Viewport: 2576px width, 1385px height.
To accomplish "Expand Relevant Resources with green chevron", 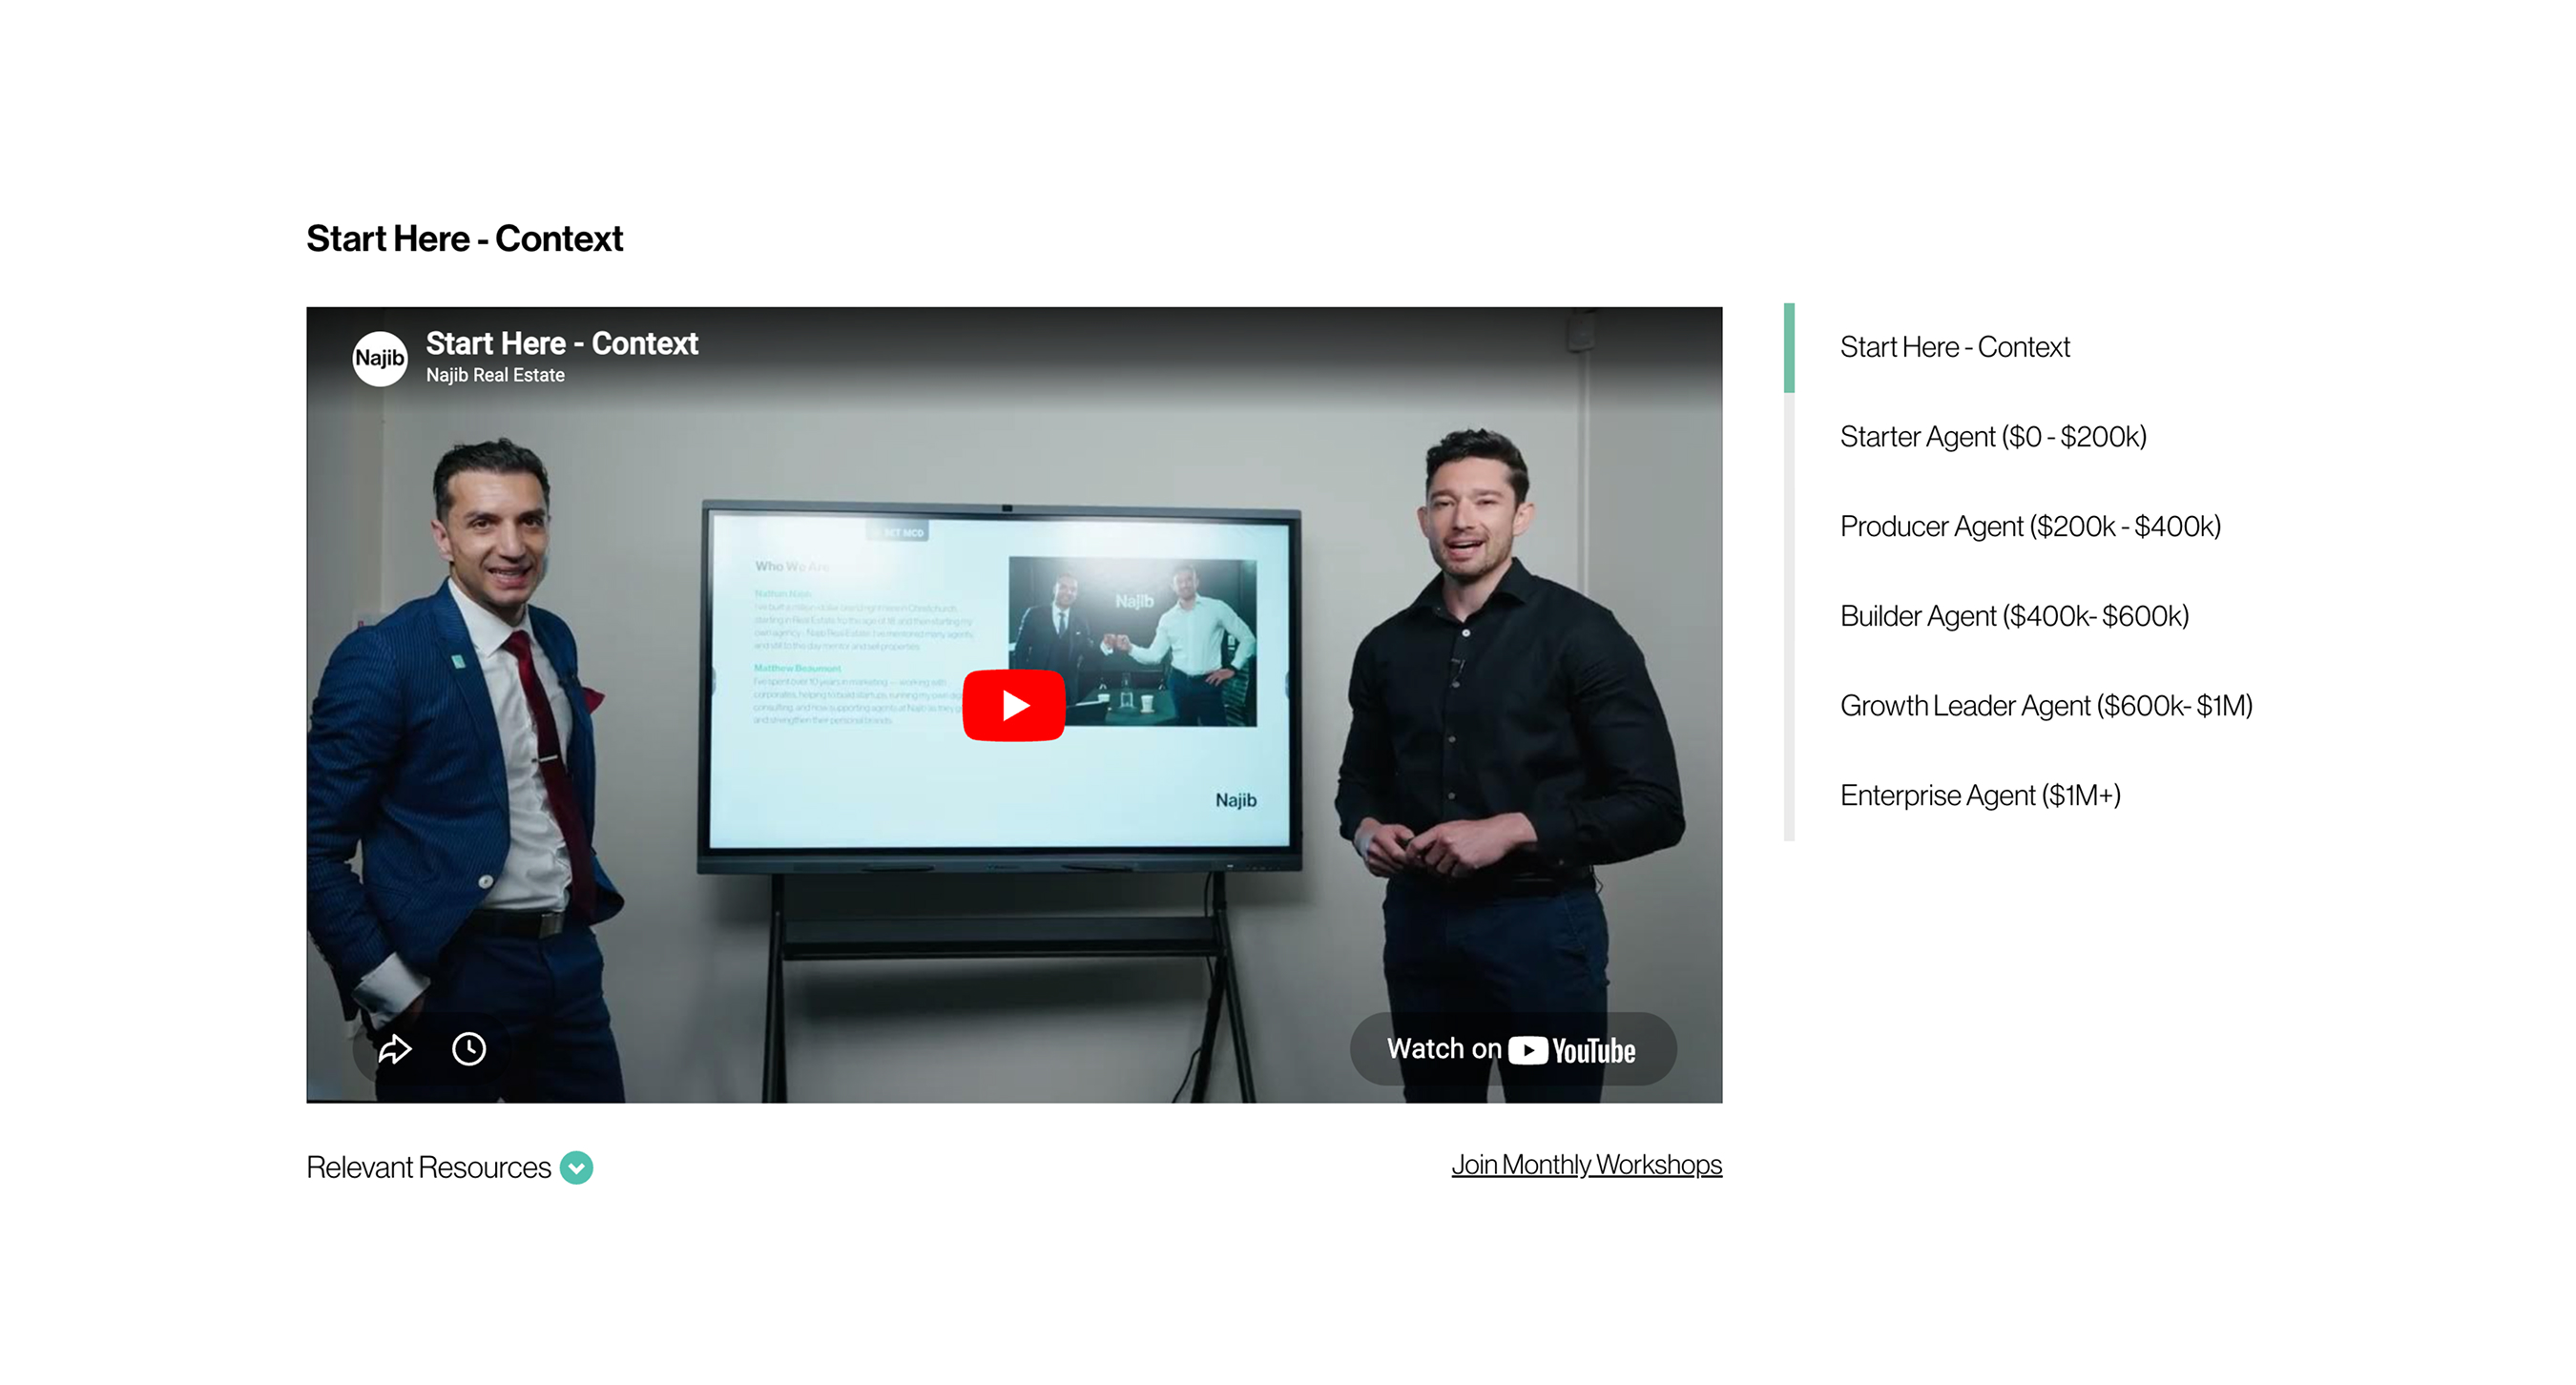I will [x=576, y=1167].
